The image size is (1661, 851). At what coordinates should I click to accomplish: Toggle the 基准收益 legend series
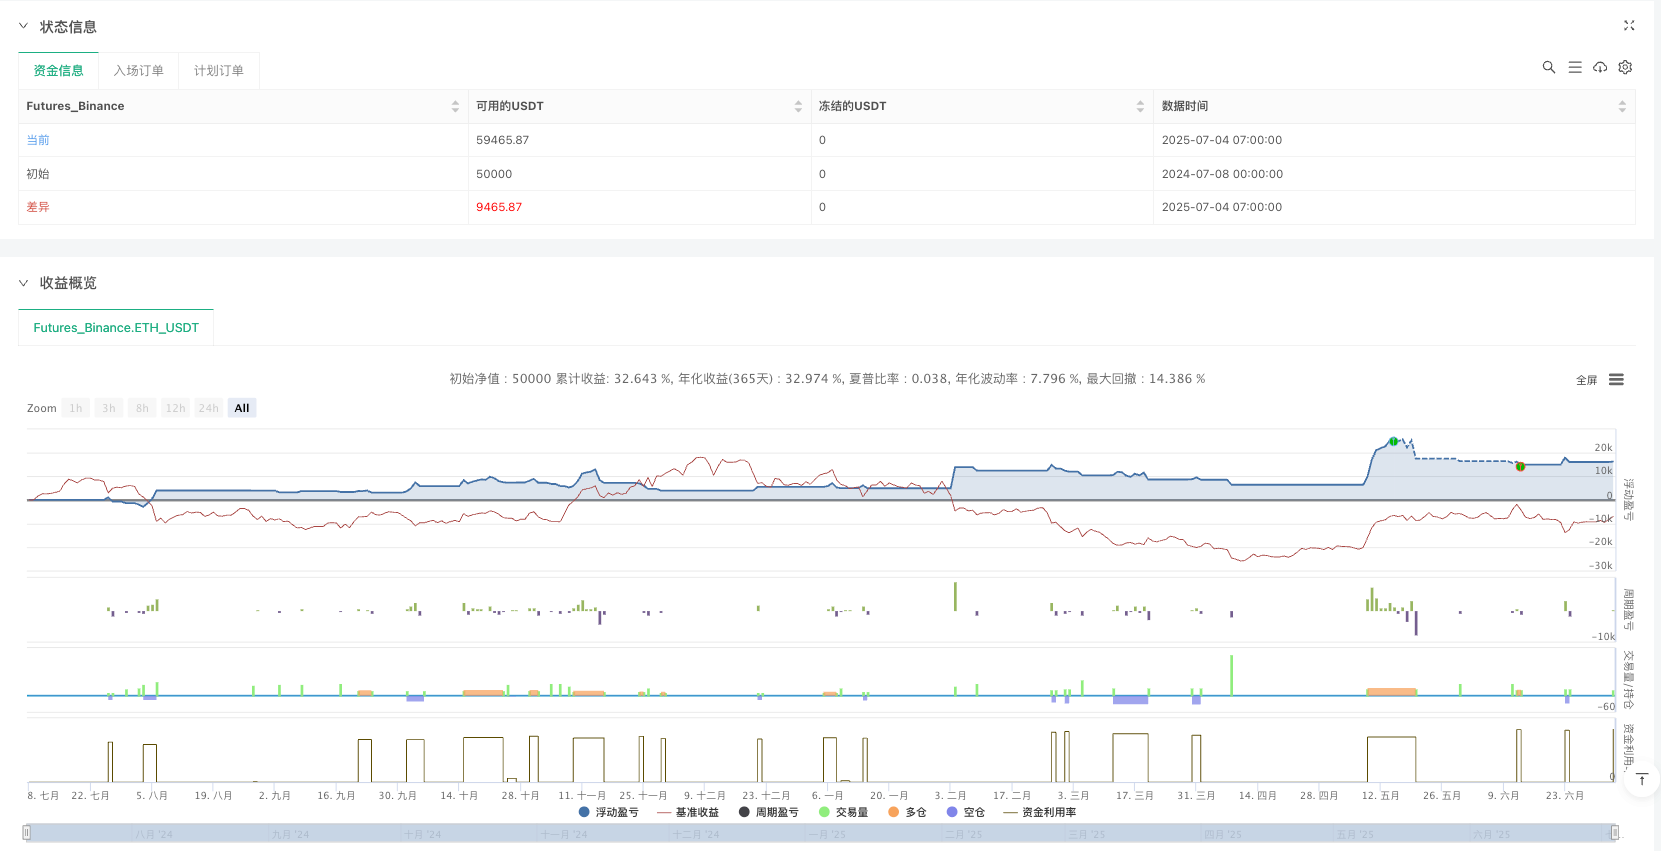click(x=688, y=812)
